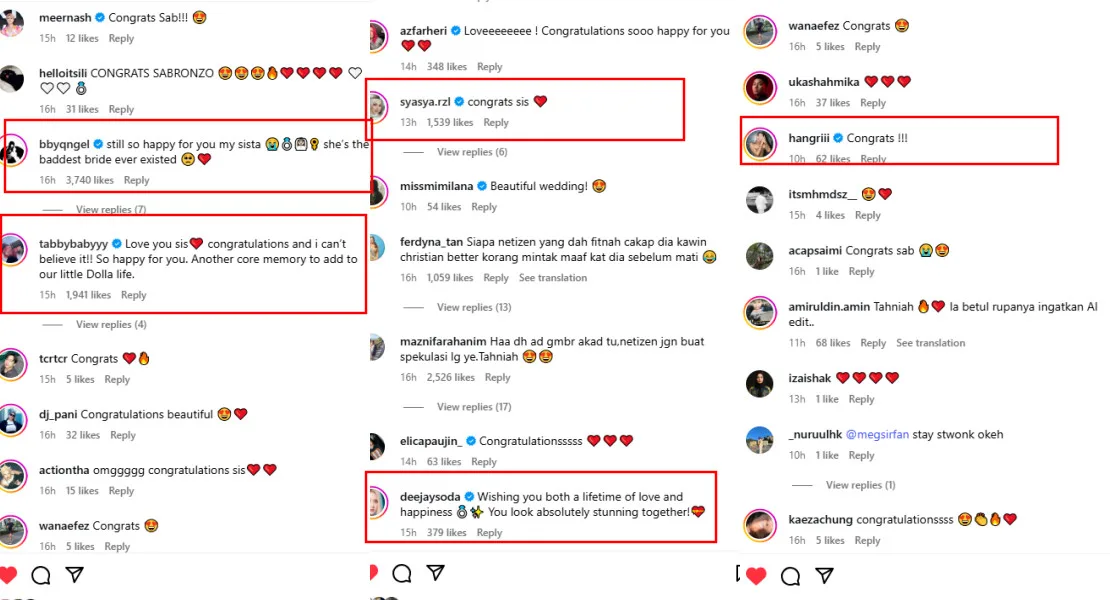Toggle red heart like below kaezachung's comment

click(x=756, y=575)
